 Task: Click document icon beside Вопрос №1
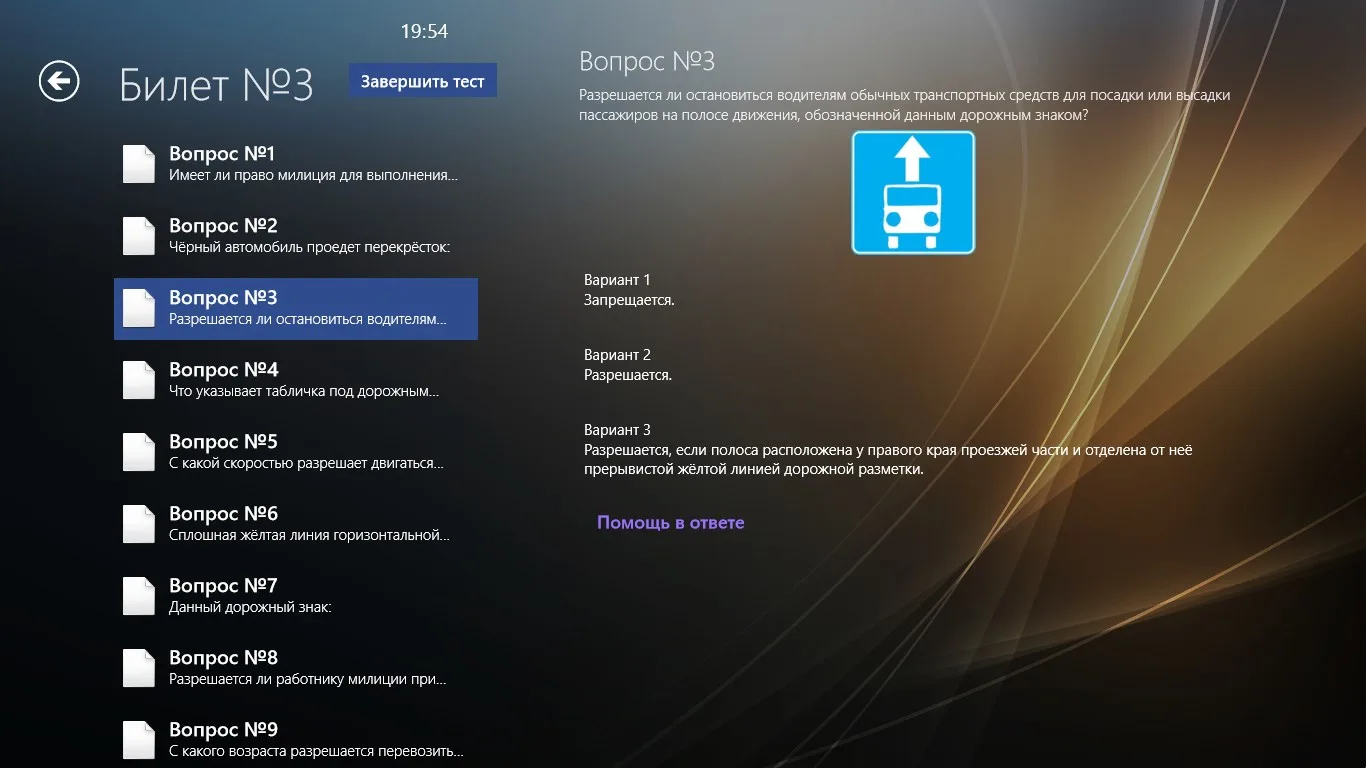click(139, 164)
